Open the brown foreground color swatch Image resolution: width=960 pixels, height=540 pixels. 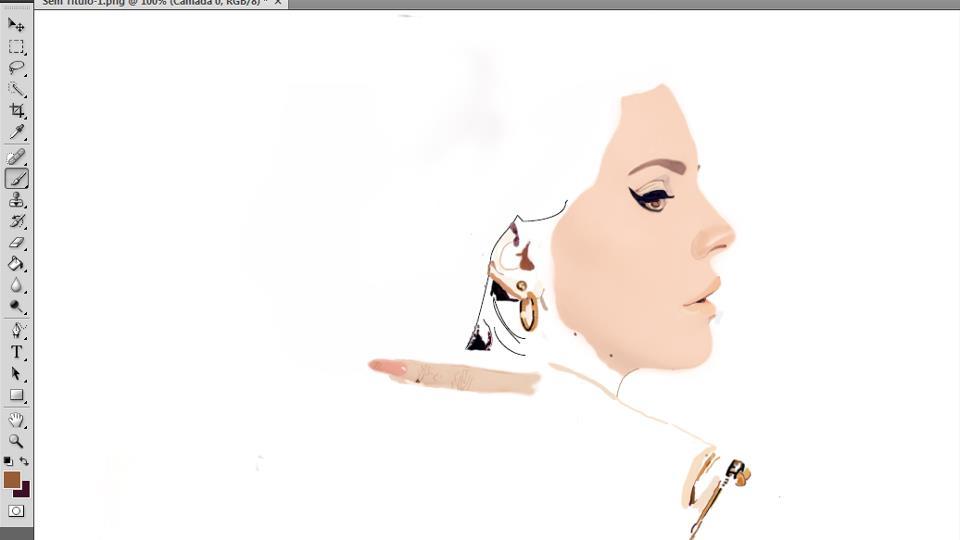pos(11,480)
